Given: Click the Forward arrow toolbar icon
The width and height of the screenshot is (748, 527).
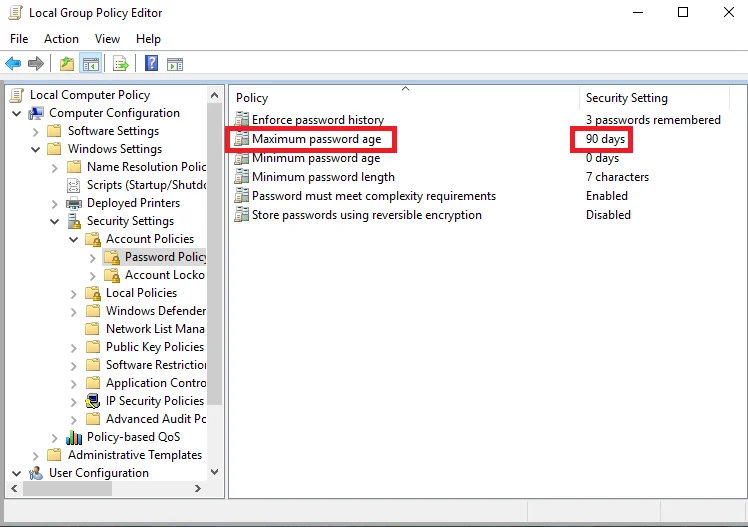Looking at the screenshot, I should point(36,63).
